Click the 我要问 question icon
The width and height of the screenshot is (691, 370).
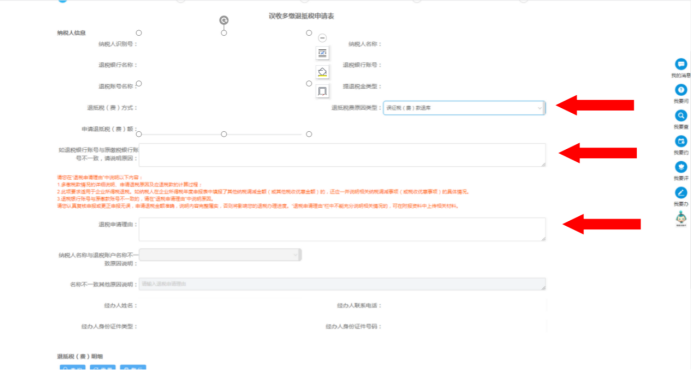point(681,90)
